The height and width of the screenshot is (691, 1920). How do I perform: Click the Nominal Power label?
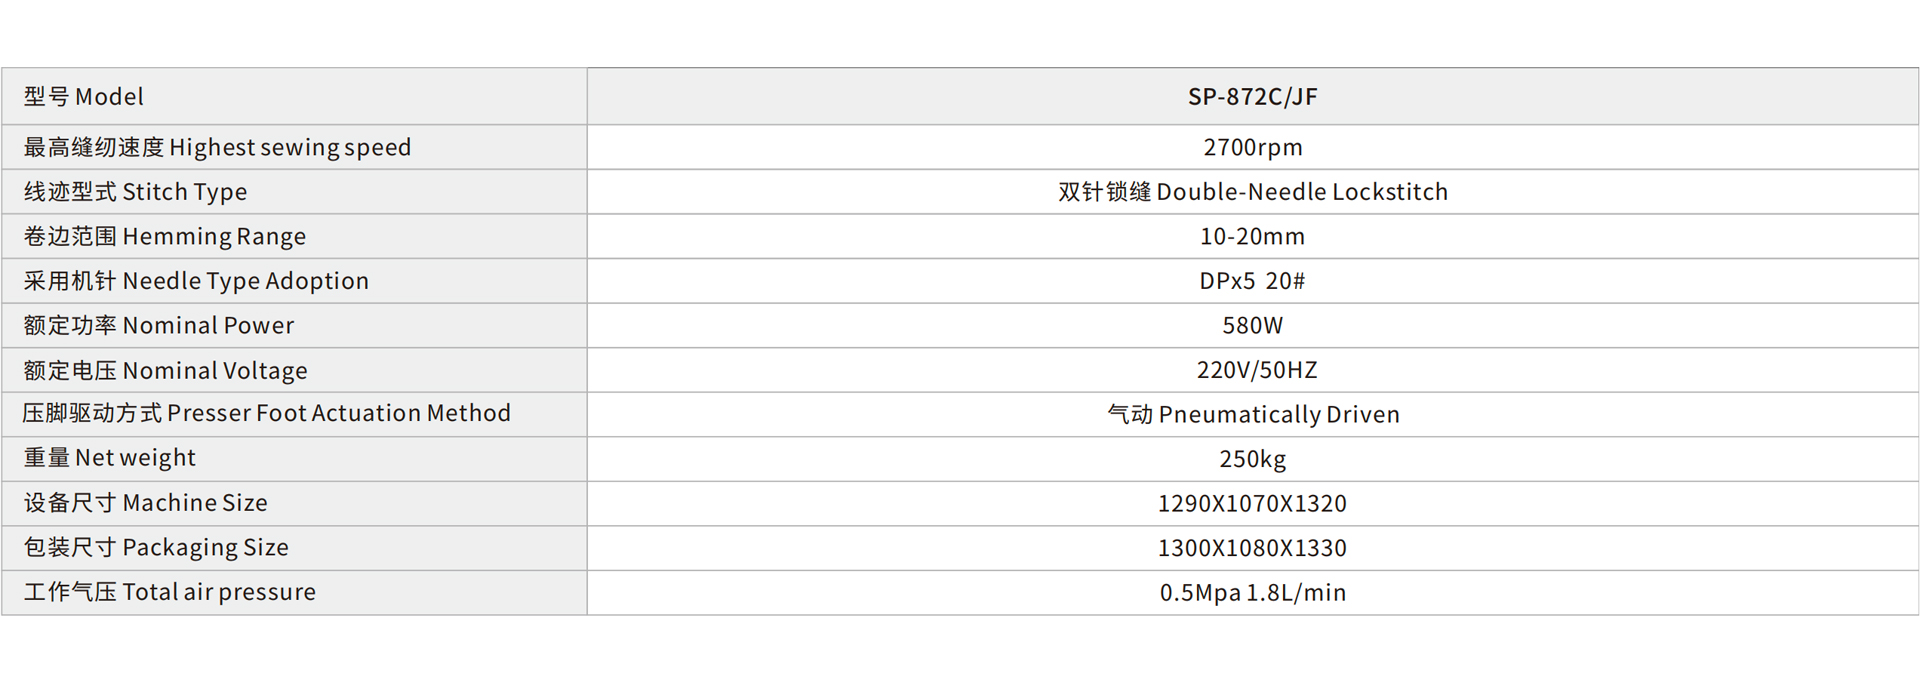159,326
